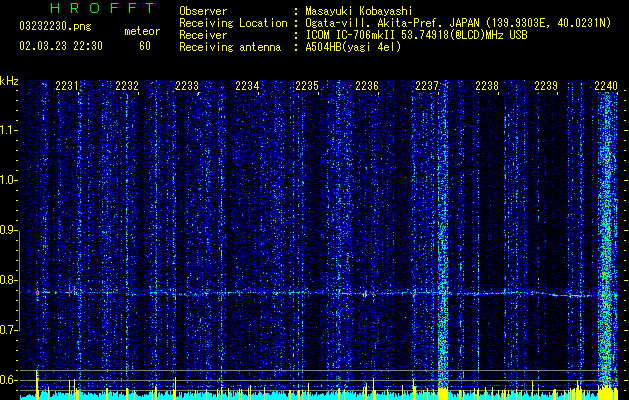Click the 2237 time marker
Image resolution: width=629 pixels, height=400 pixels.
(427, 86)
